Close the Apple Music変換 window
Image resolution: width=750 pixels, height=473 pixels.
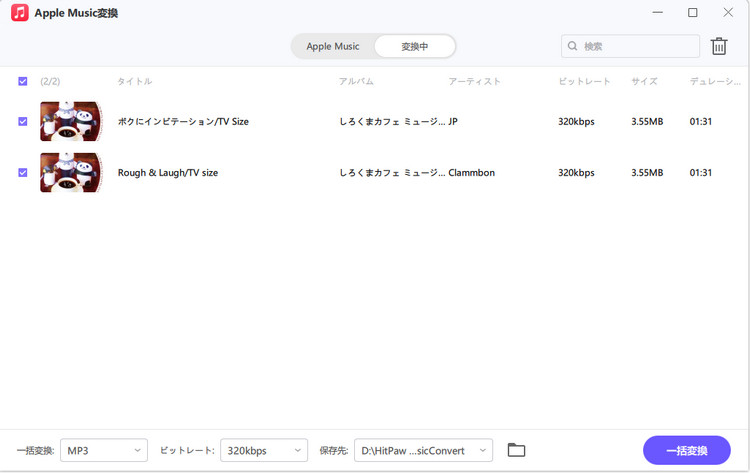click(728, 12)
